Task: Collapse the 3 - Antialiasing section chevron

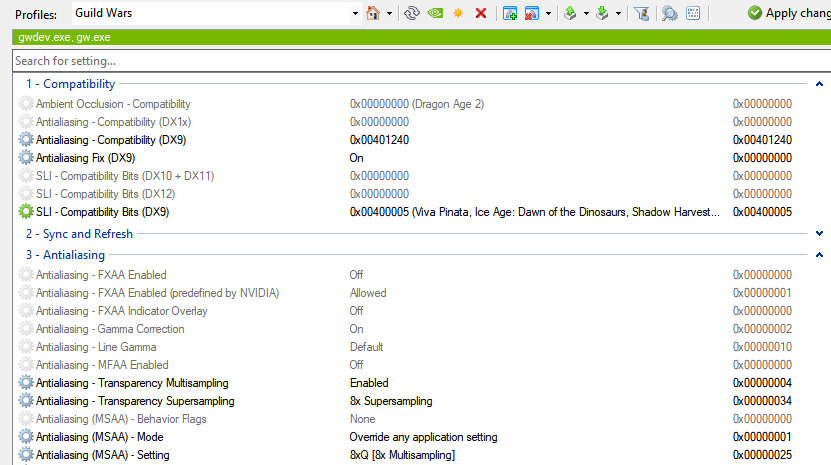Action: (x=819, y=255)
